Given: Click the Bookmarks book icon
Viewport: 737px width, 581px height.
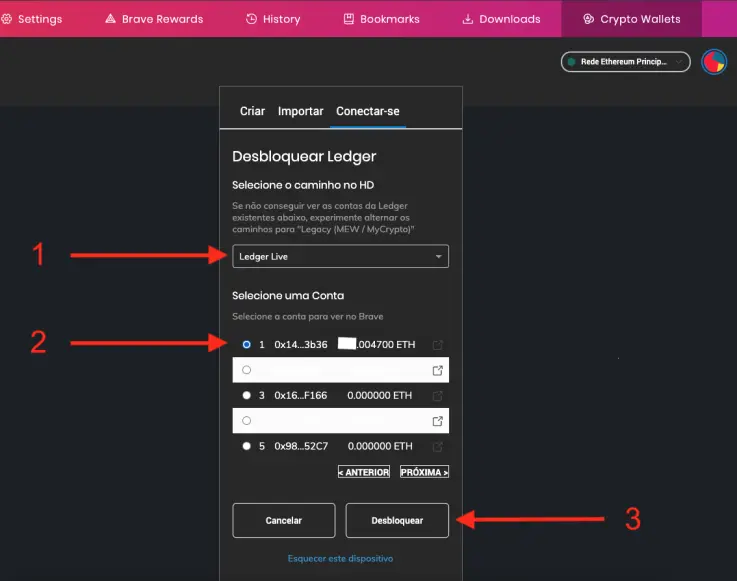Looking at the screenshot, I should pos(349,19).
